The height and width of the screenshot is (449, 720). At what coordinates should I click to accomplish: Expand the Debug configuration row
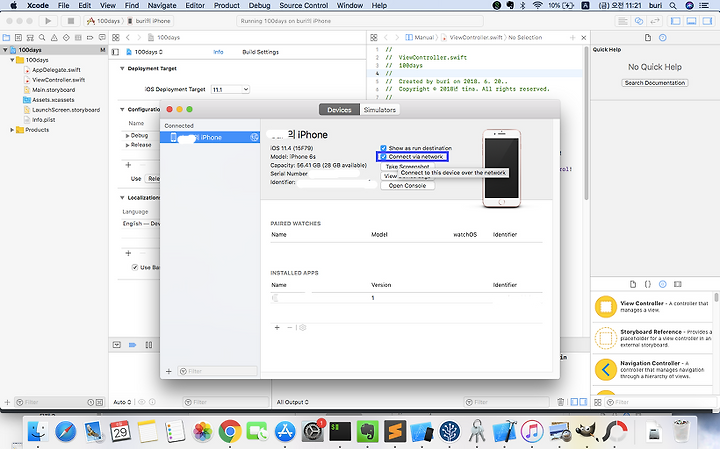(x=127, y=136)
